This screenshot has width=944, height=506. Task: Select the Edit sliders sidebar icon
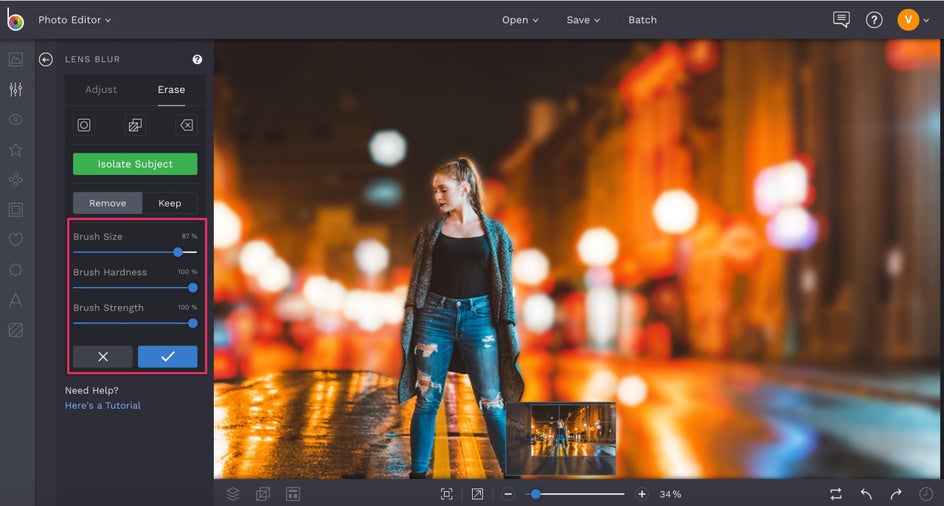(x=16, y=89)
